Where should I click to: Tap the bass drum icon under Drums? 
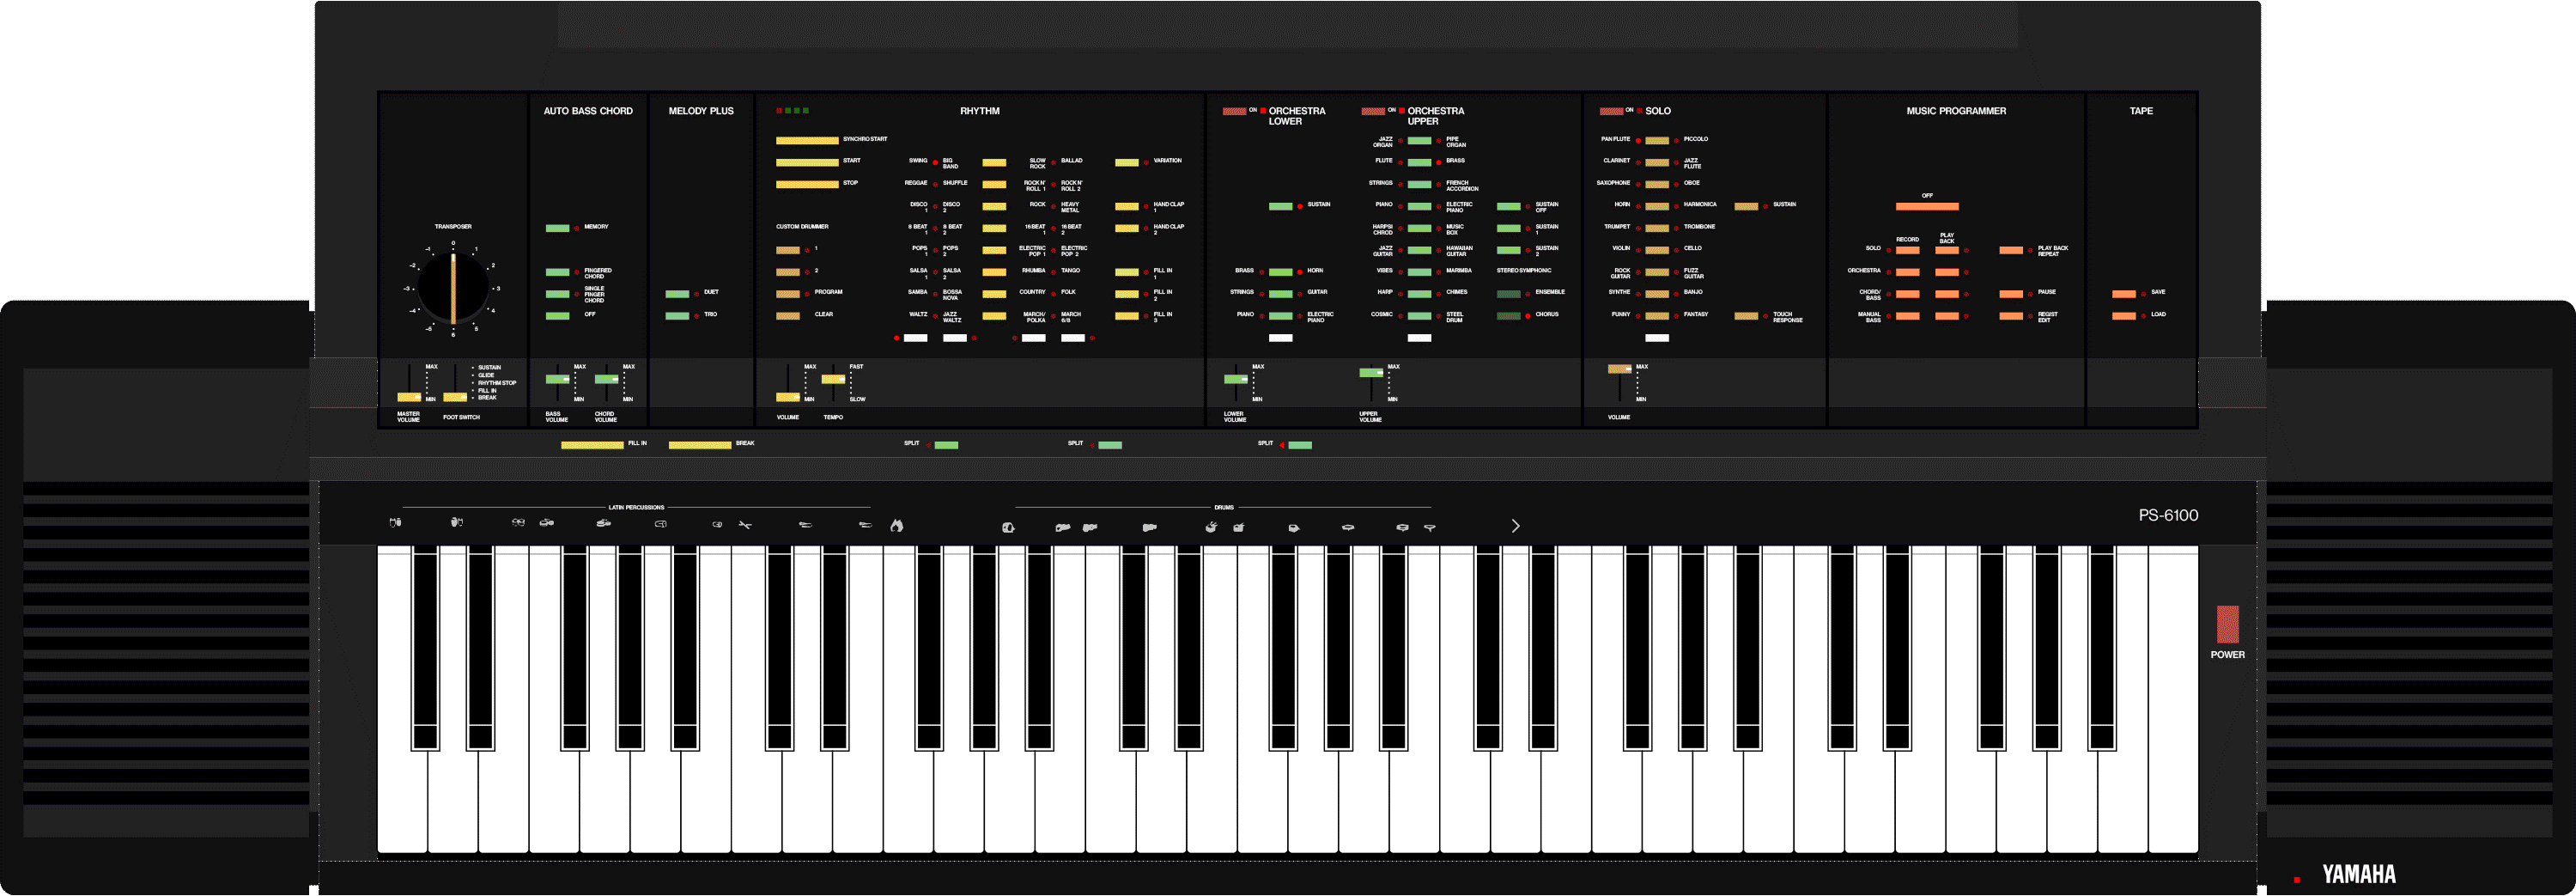[1008, 527]
